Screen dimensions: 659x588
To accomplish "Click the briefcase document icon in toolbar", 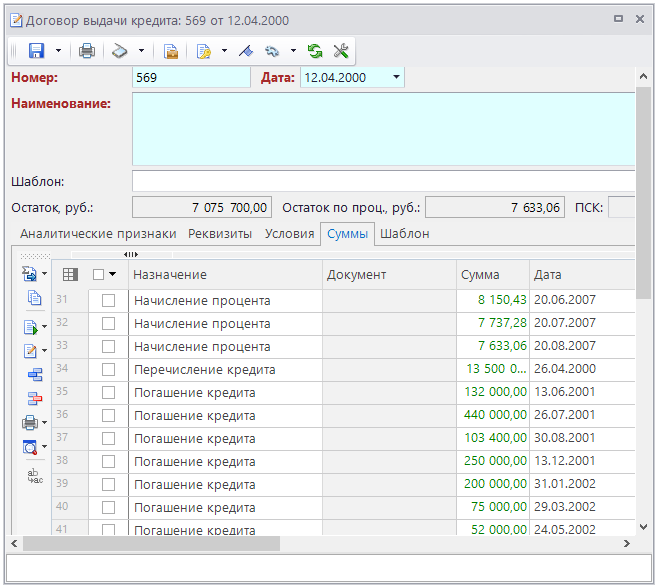I will click(x=171, y=50).
